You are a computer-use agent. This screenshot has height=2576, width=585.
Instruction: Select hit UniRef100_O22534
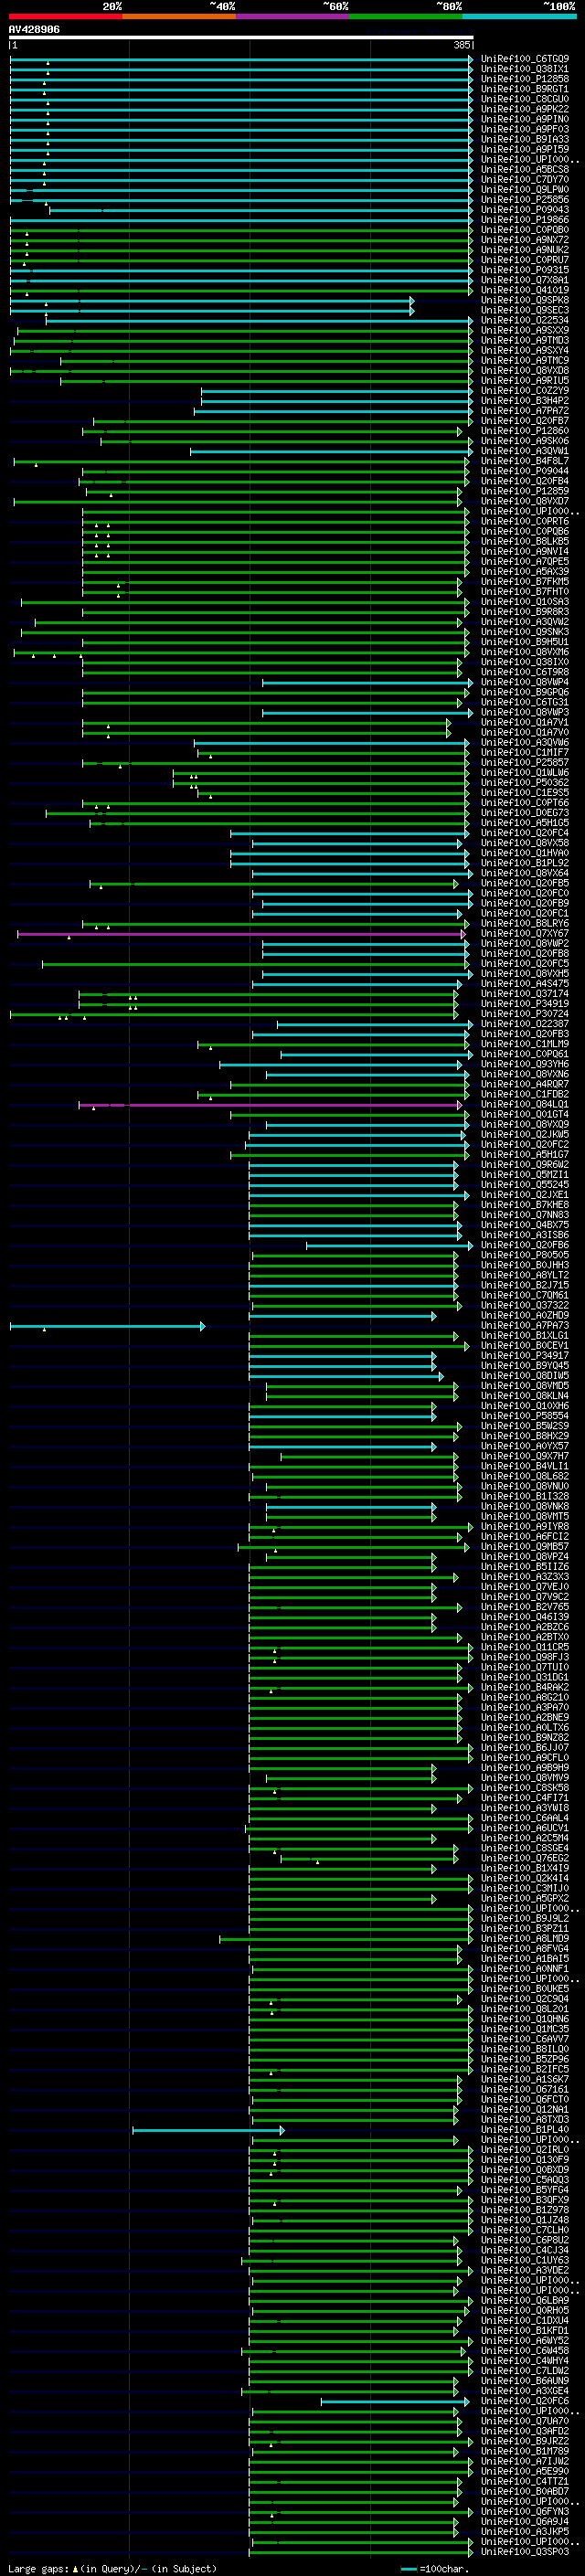pos(525,320)
